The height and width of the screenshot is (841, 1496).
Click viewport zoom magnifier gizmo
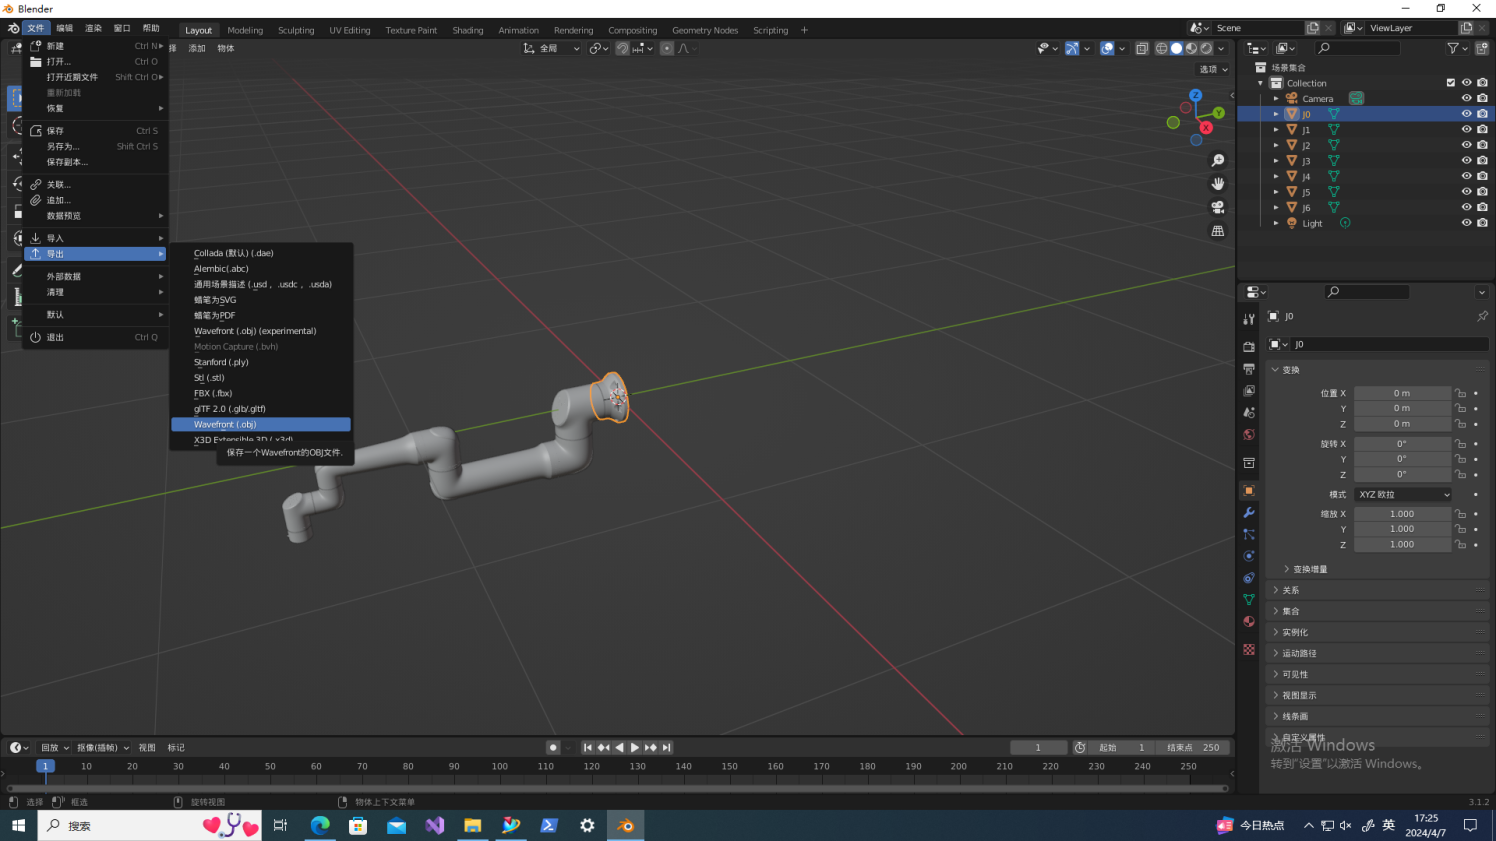[1218, 160]
